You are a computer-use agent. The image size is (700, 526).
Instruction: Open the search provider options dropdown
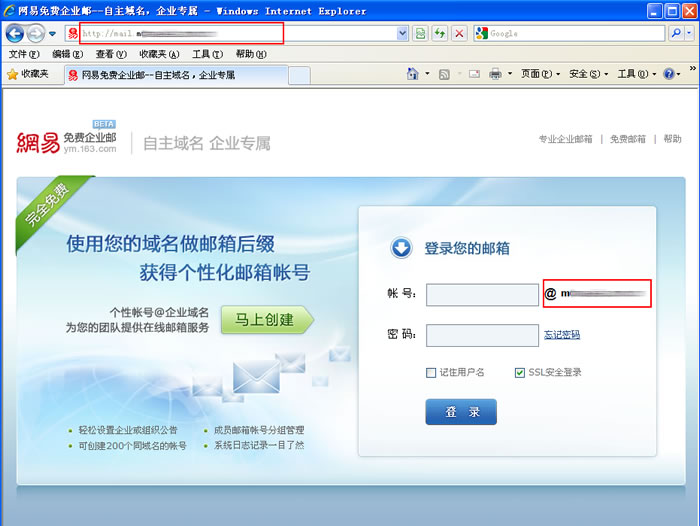pyautogui.click(x=689, y=33)
